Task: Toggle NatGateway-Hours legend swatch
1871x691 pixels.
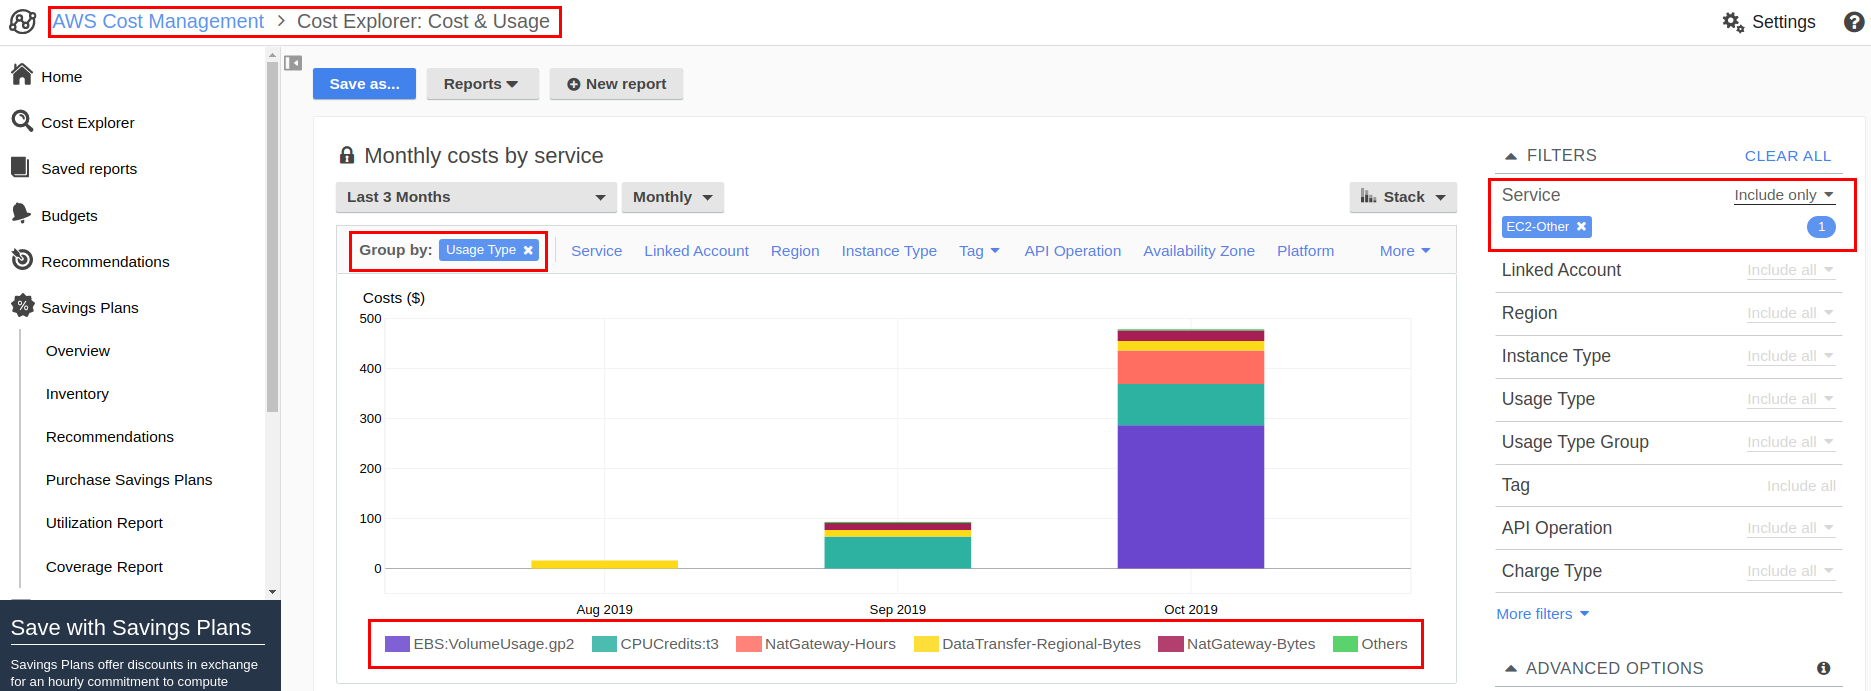Action: 748,644
